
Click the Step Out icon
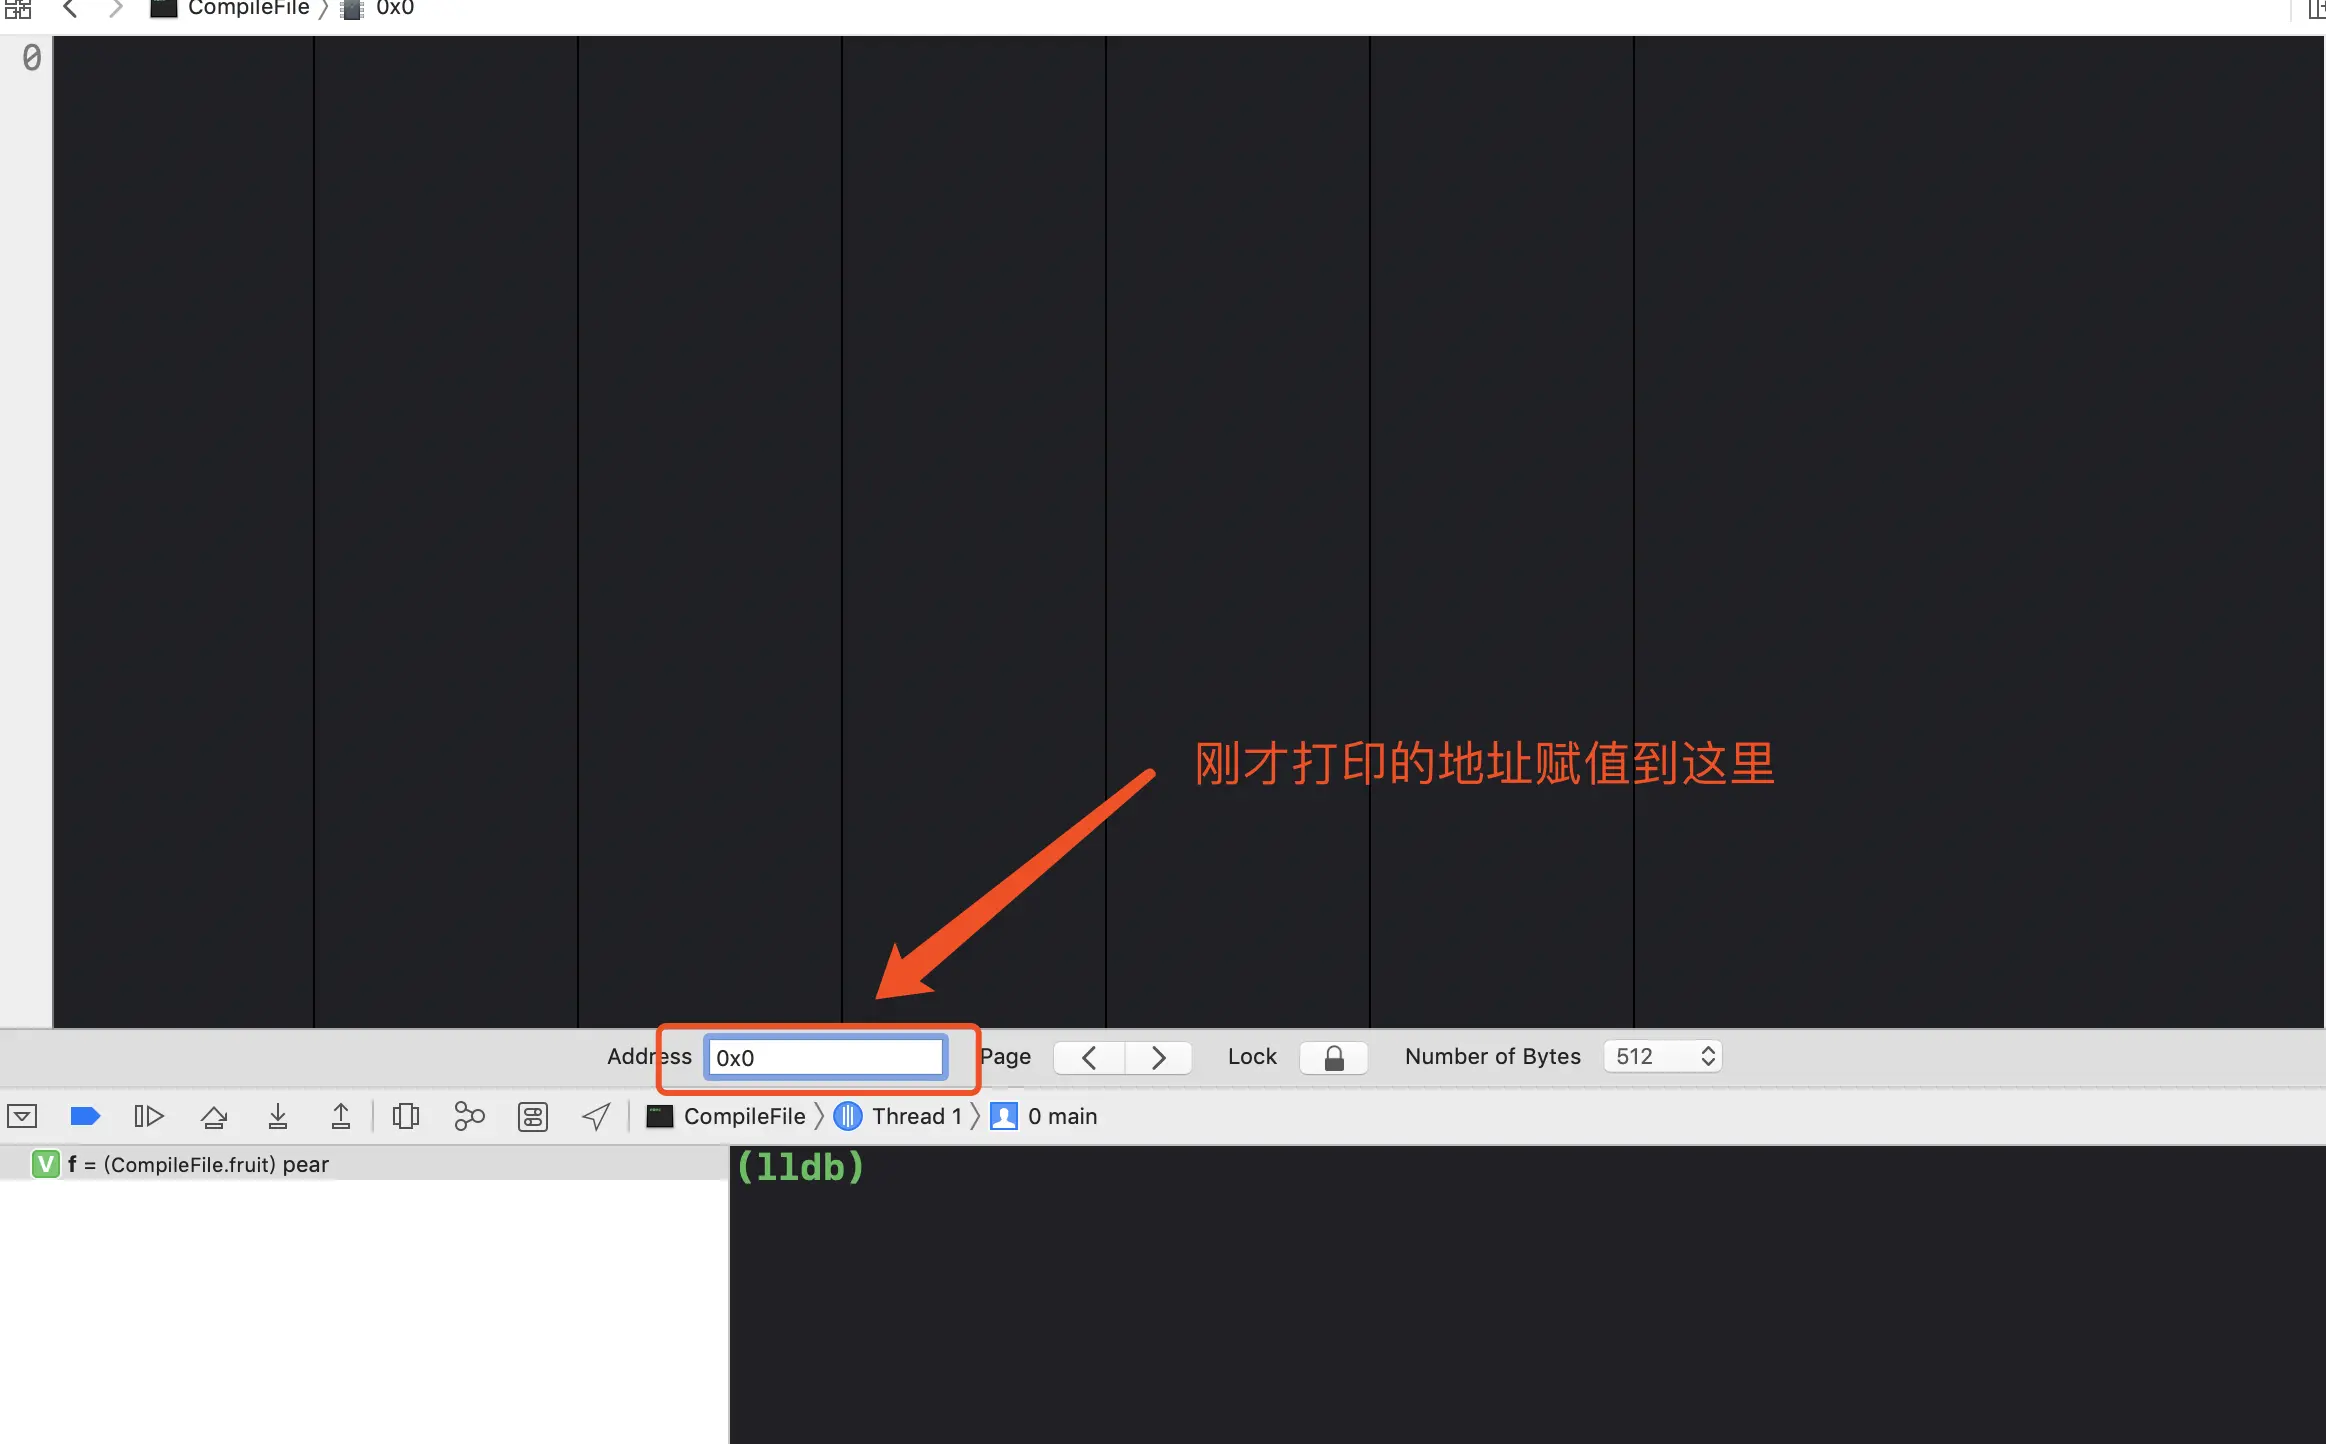341,1116
